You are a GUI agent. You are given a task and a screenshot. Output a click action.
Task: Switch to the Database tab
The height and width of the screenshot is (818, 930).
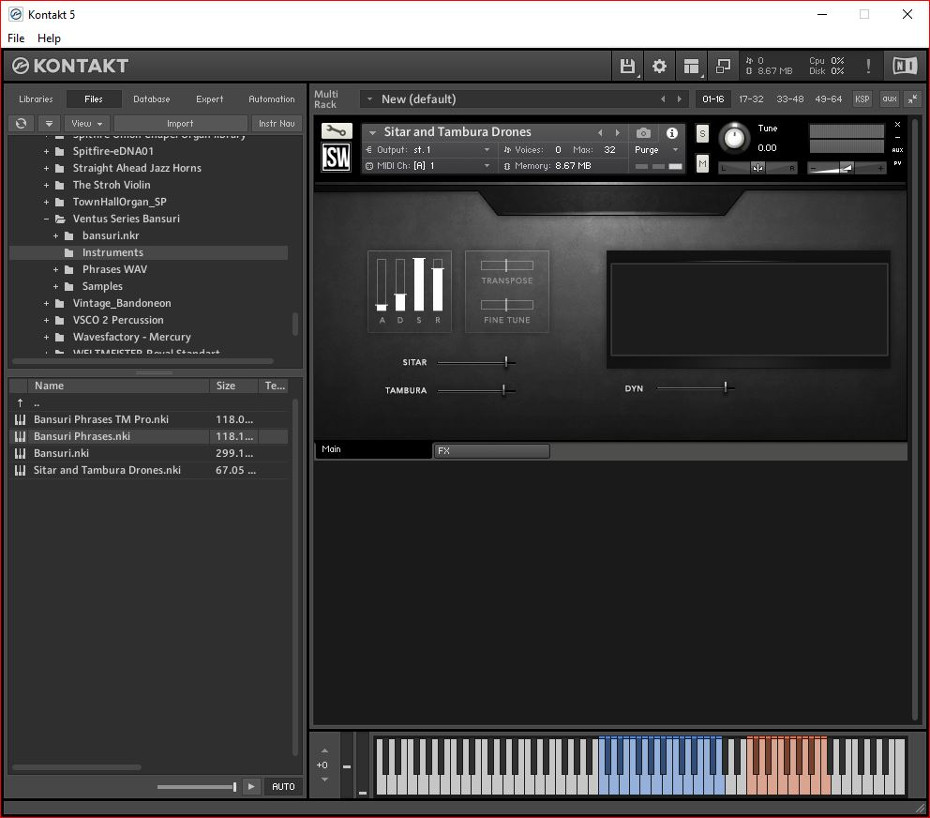pos(151,99)
